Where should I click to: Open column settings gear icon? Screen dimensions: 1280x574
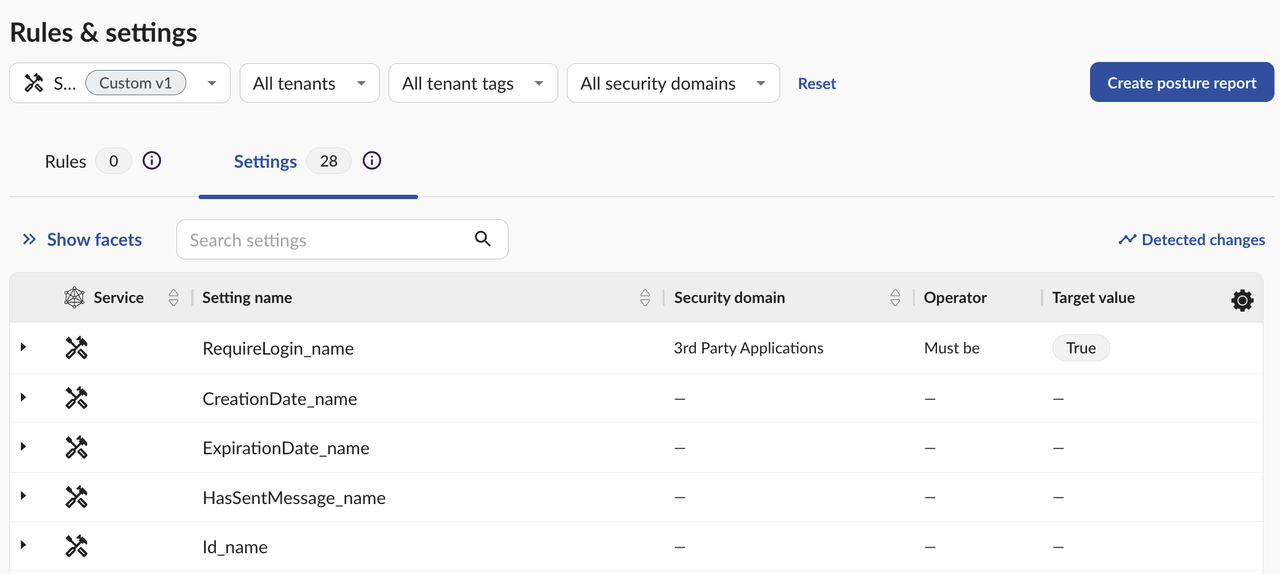click(1242, 299)
